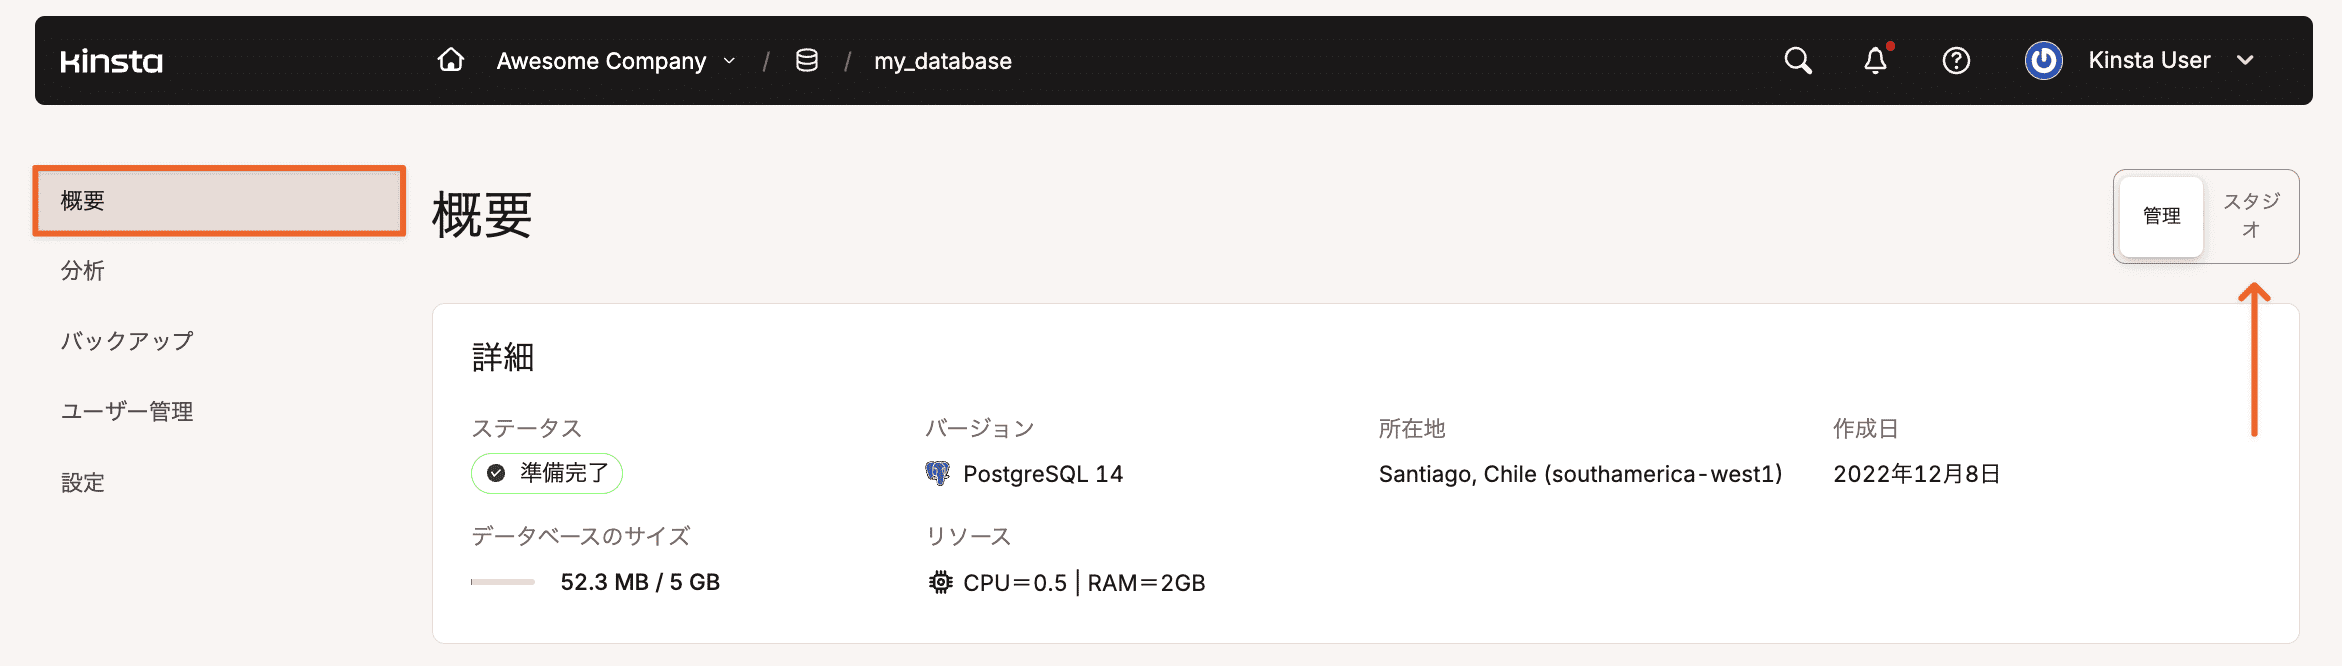Click the Kinsta logo
Screen dimensions: 2342x666
(111, 61)
